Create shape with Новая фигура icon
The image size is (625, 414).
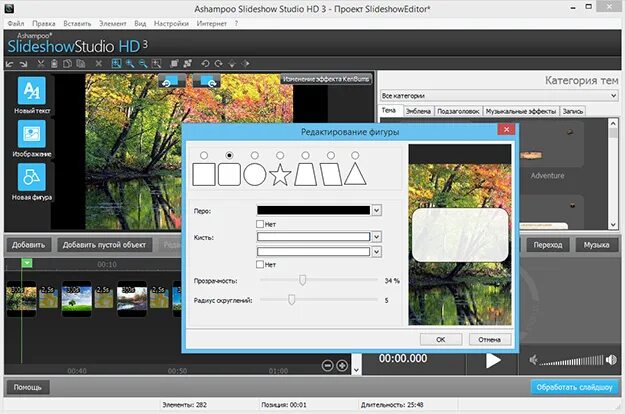click(31, 177)
